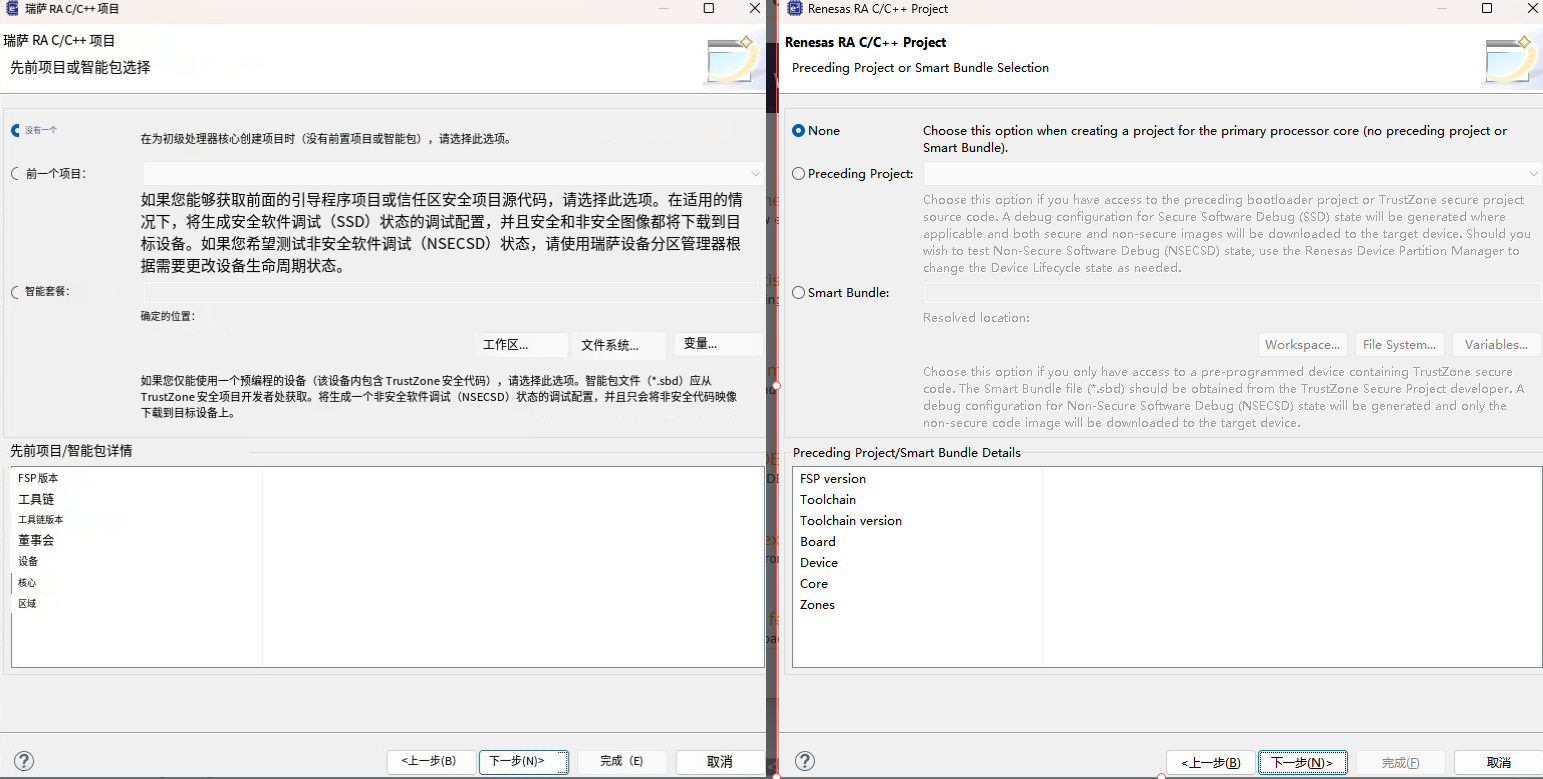Select the Smart Bundle radio option
Viewport: 1543px width, 779px height.
point(798,293)
